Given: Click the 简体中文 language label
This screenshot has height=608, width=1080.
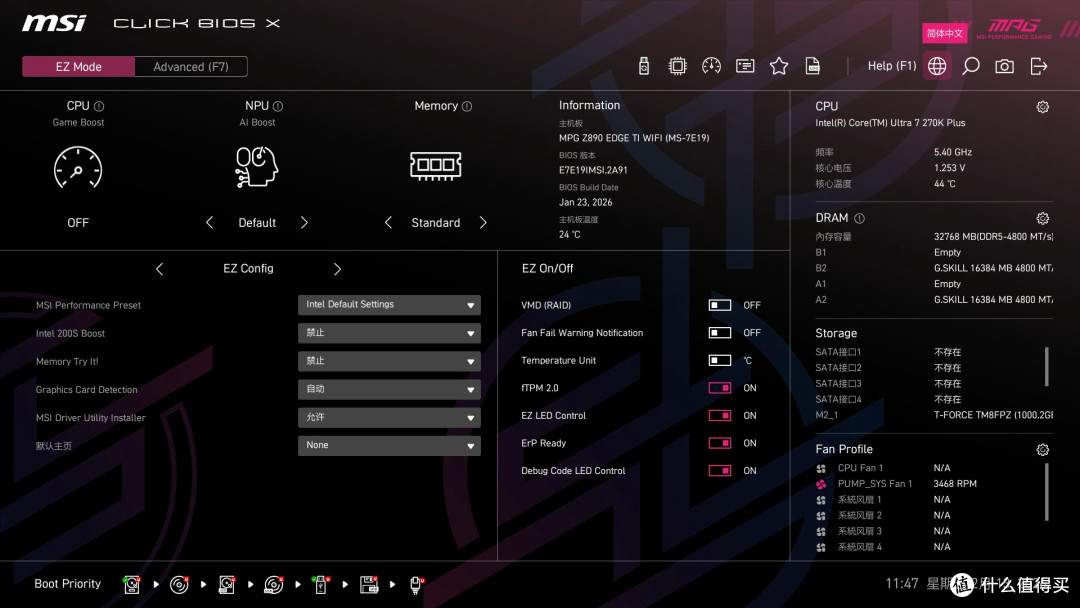Looking at the screenshot, I should 944,33.
